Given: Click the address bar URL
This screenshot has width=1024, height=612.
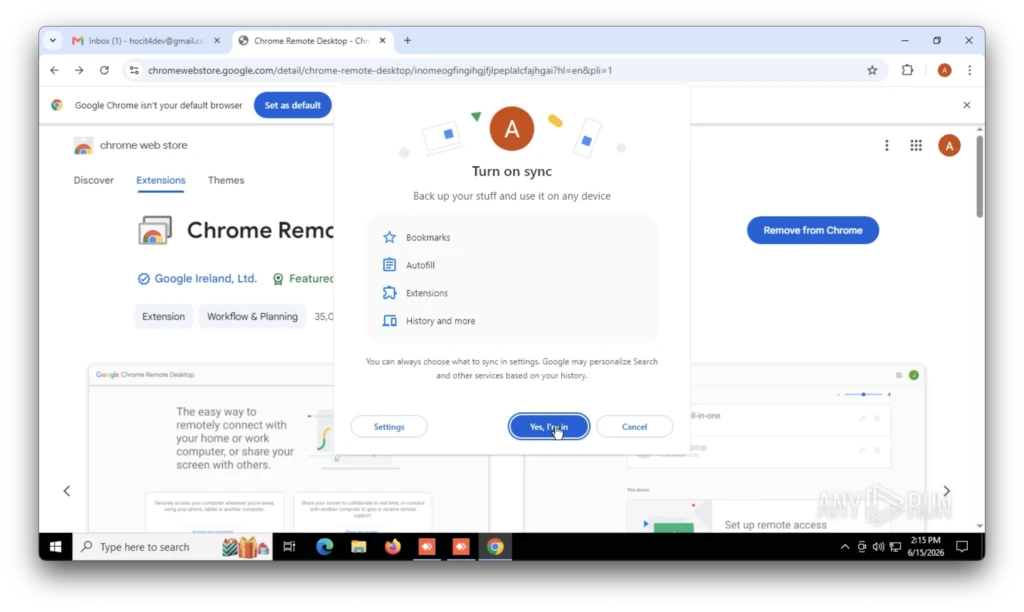Looking at the screenshot, I should (x=380, y=71).
